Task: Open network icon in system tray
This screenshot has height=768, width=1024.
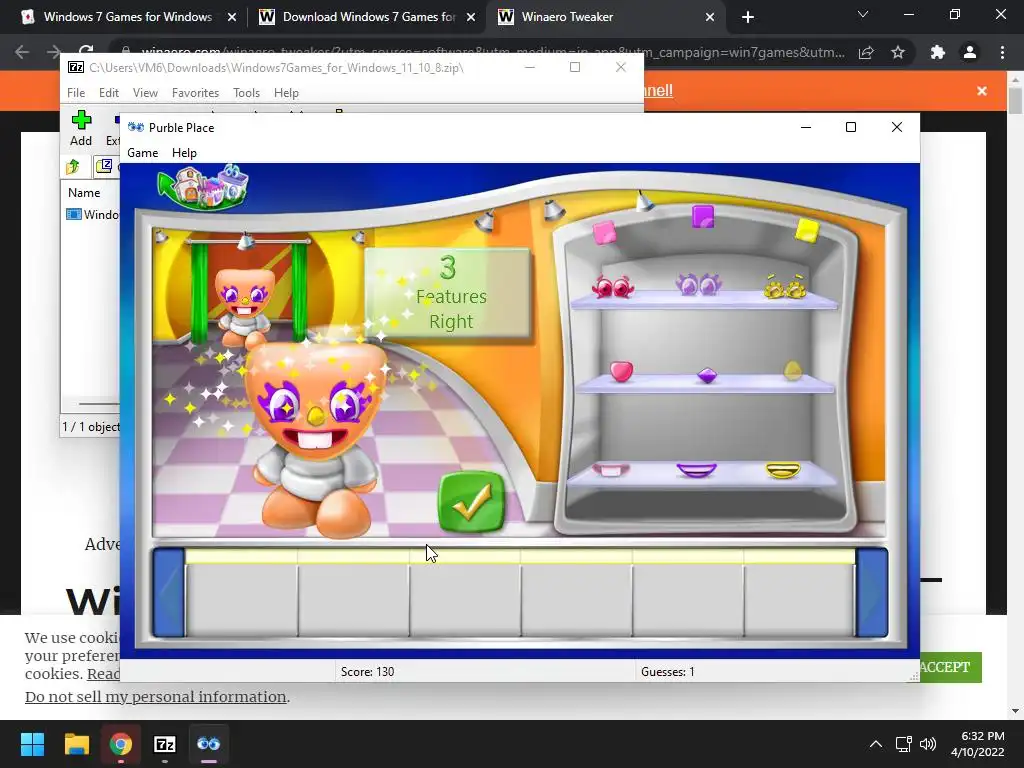Action: point(903,744)
